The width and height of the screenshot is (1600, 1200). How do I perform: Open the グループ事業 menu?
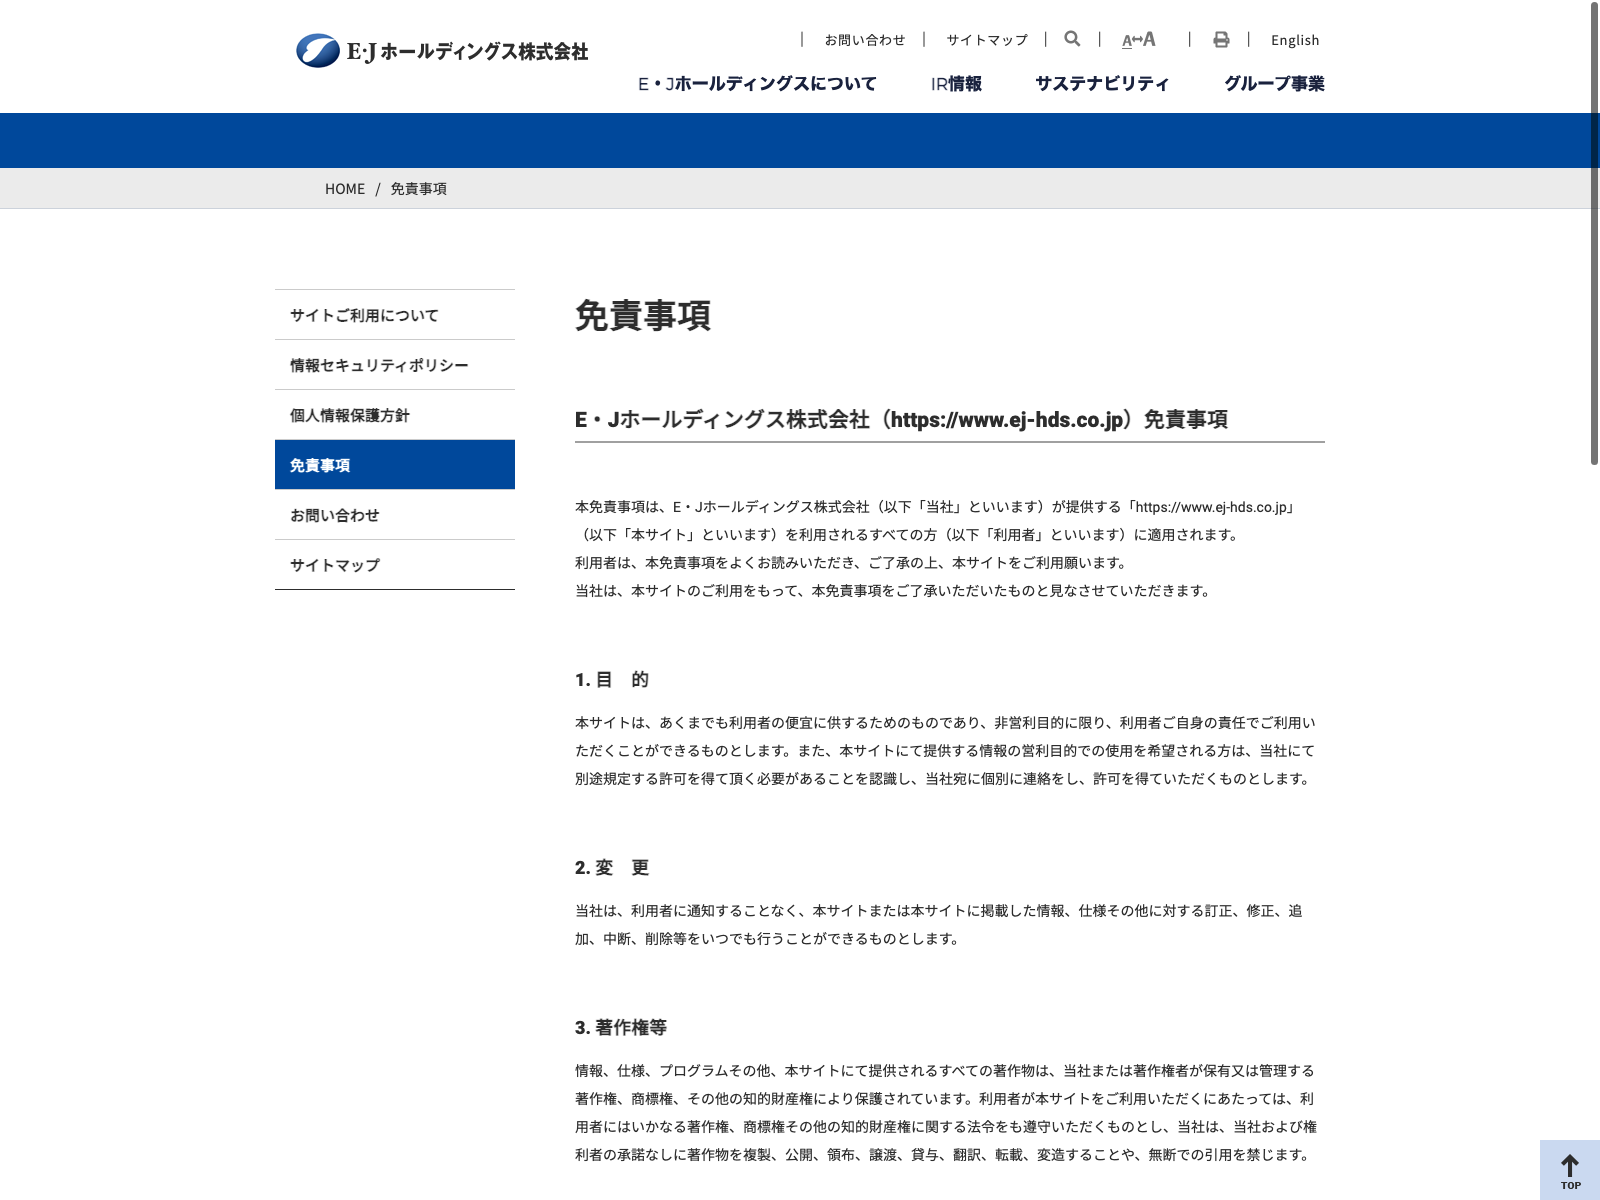tap(1274, 84)
